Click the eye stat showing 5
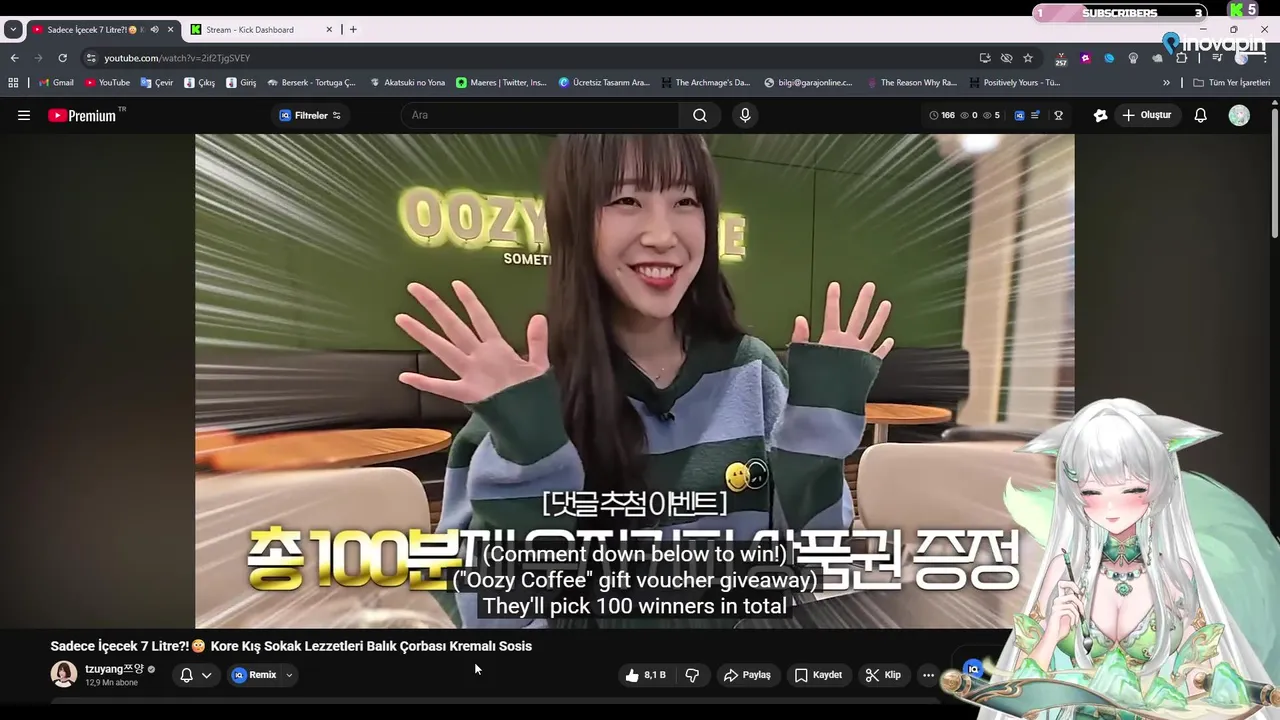The width and height of the screenshot is (1280, 720). coord(991,115)
